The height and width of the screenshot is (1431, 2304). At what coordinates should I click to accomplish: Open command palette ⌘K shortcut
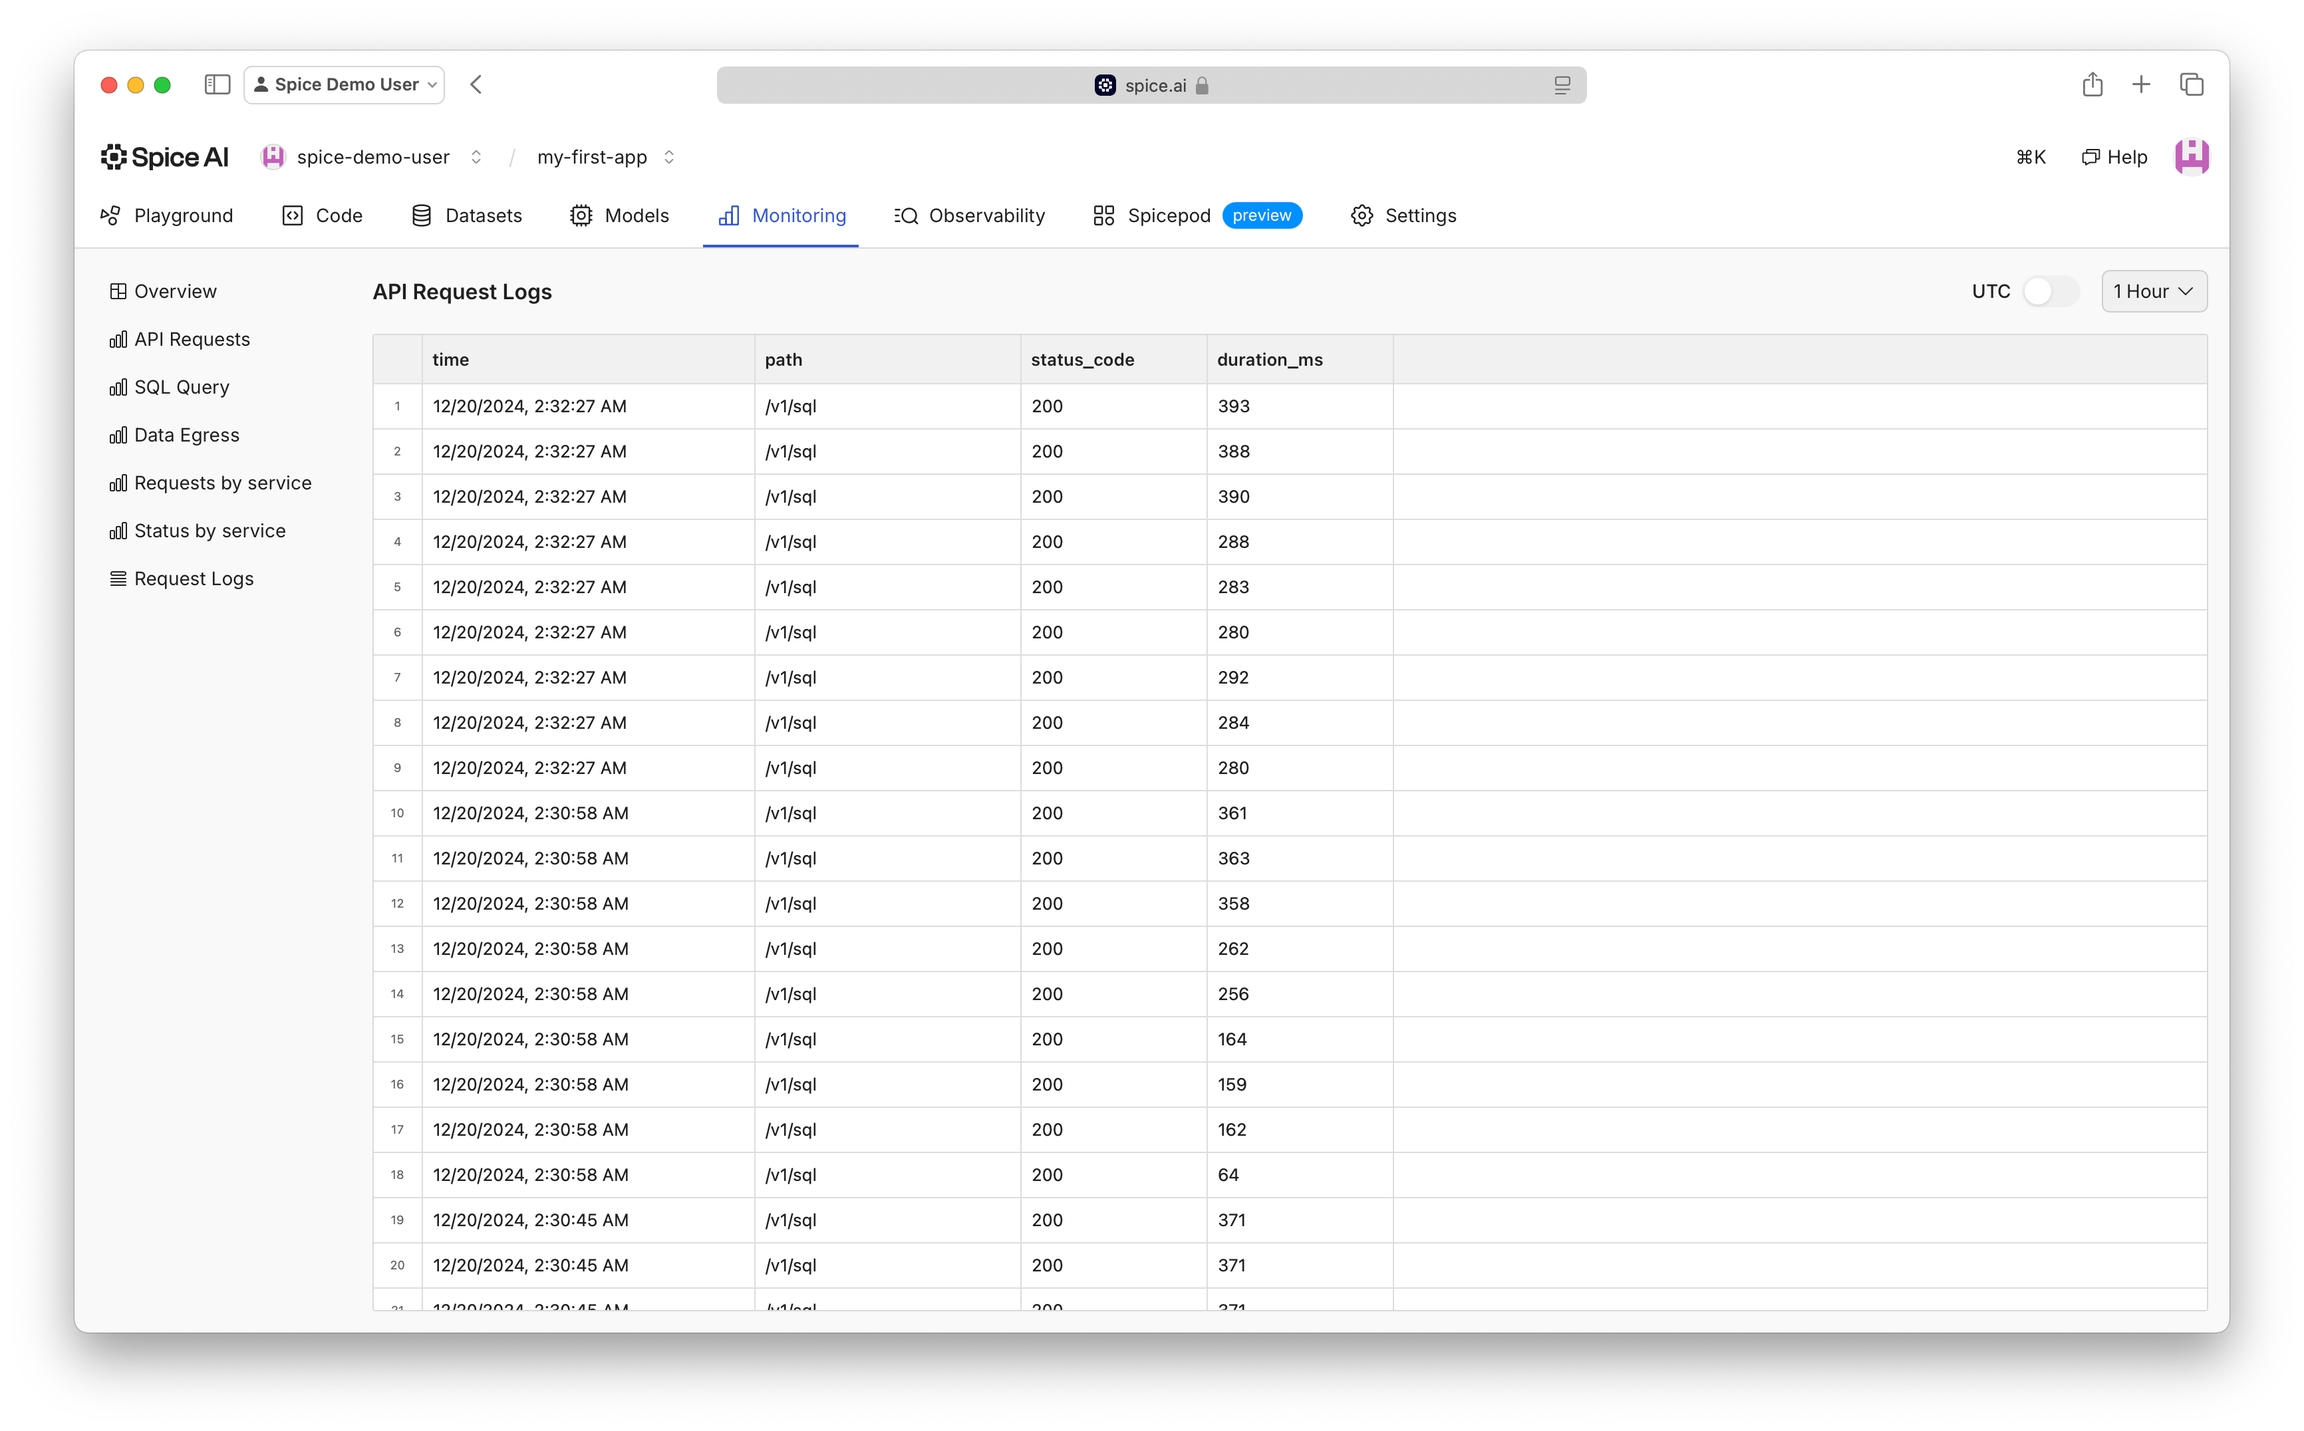point(2030,157)
